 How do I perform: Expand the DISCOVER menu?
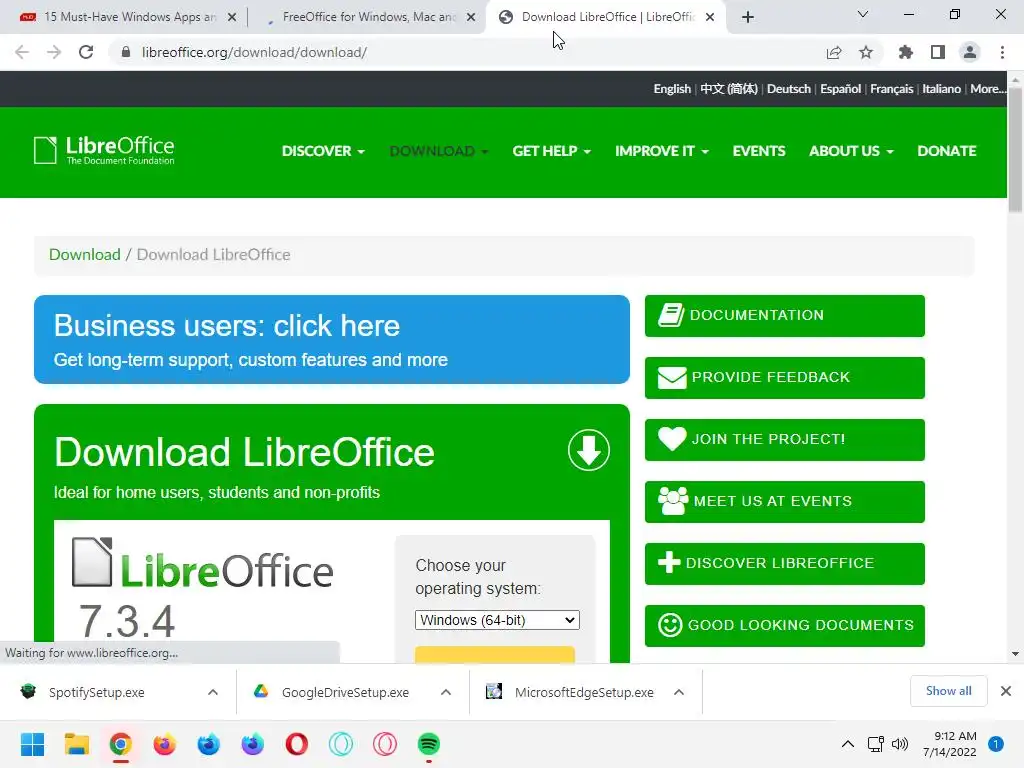[323, 151]
